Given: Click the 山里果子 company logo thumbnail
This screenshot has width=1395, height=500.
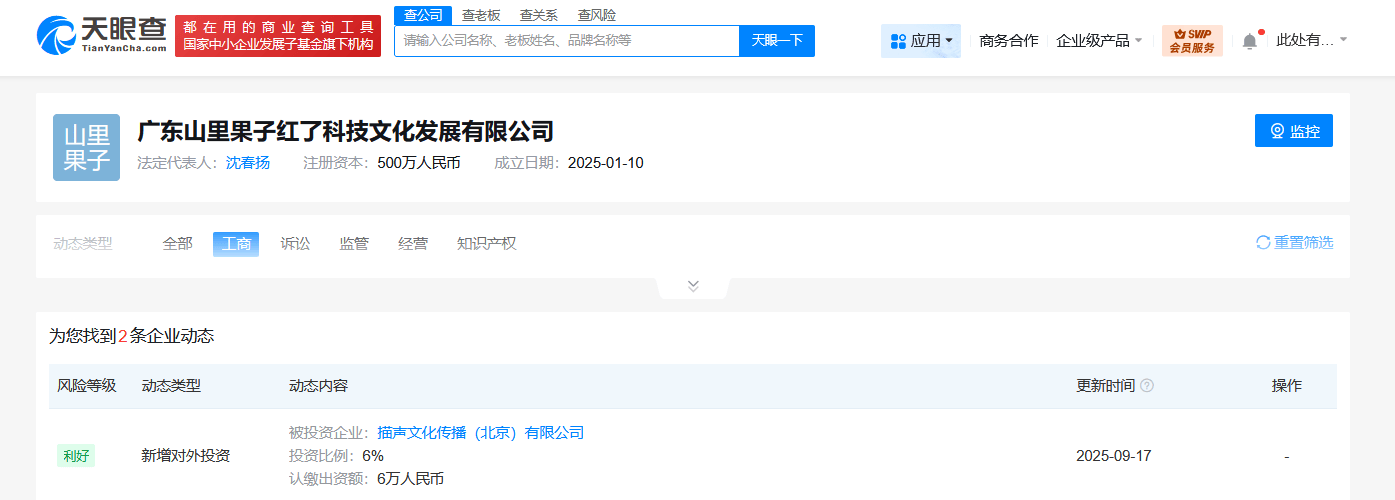Looking at the screenshot, I should (86, 148).
